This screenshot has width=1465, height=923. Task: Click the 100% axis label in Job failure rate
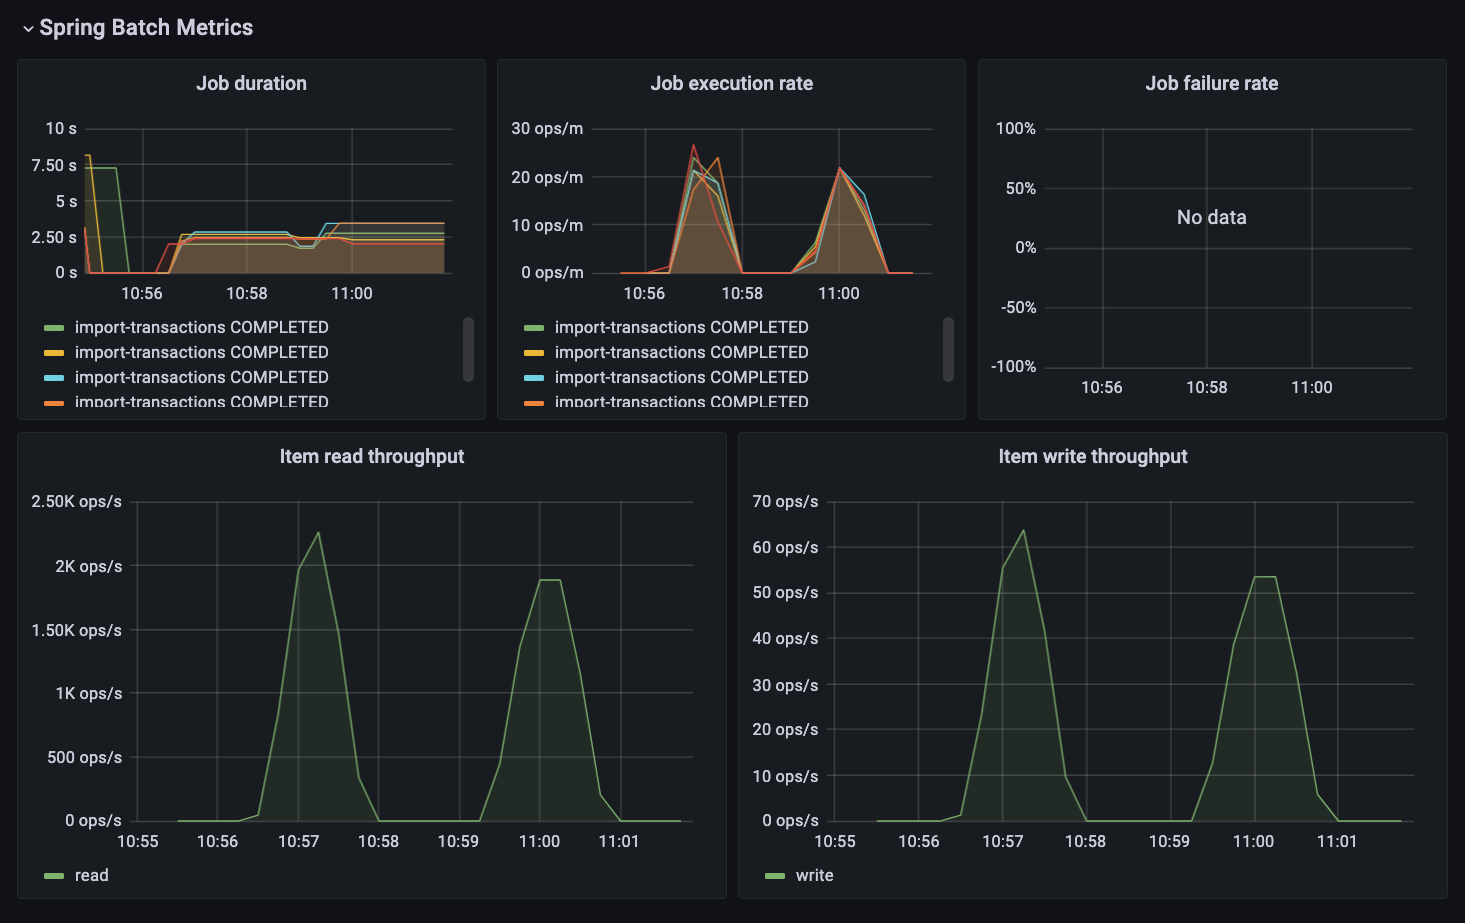1016,128
